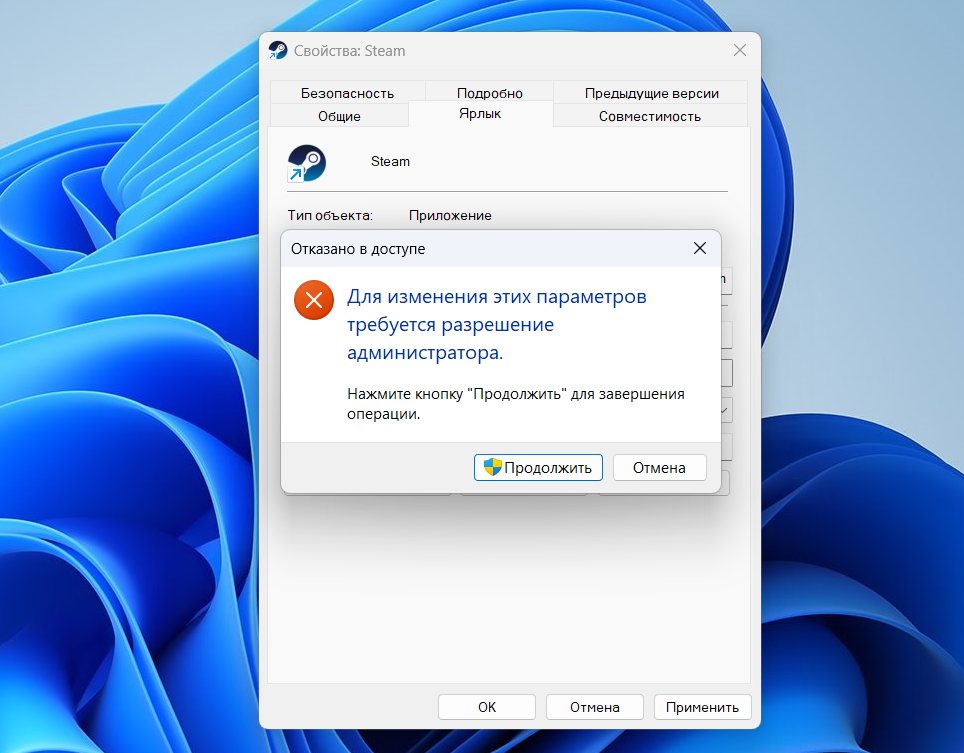
Task: Click the large Steam shortcut icon
Action: point(306,162)
